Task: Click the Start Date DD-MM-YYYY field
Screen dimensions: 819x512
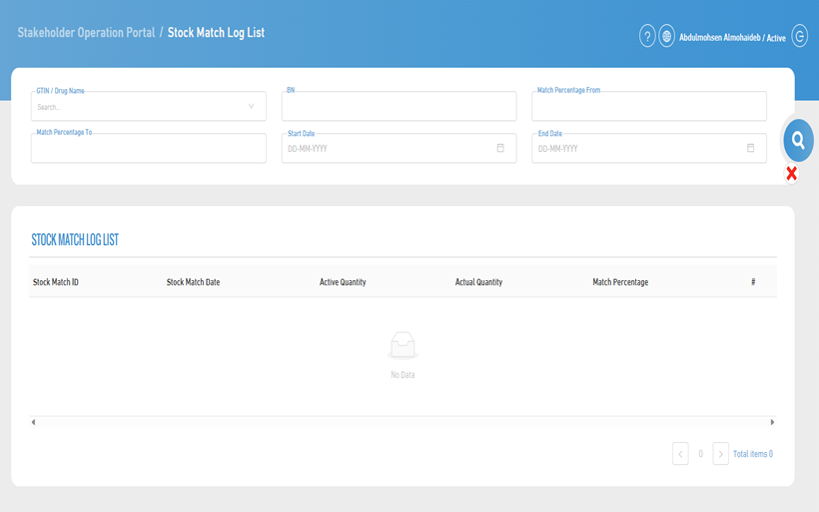Action: 399,148
